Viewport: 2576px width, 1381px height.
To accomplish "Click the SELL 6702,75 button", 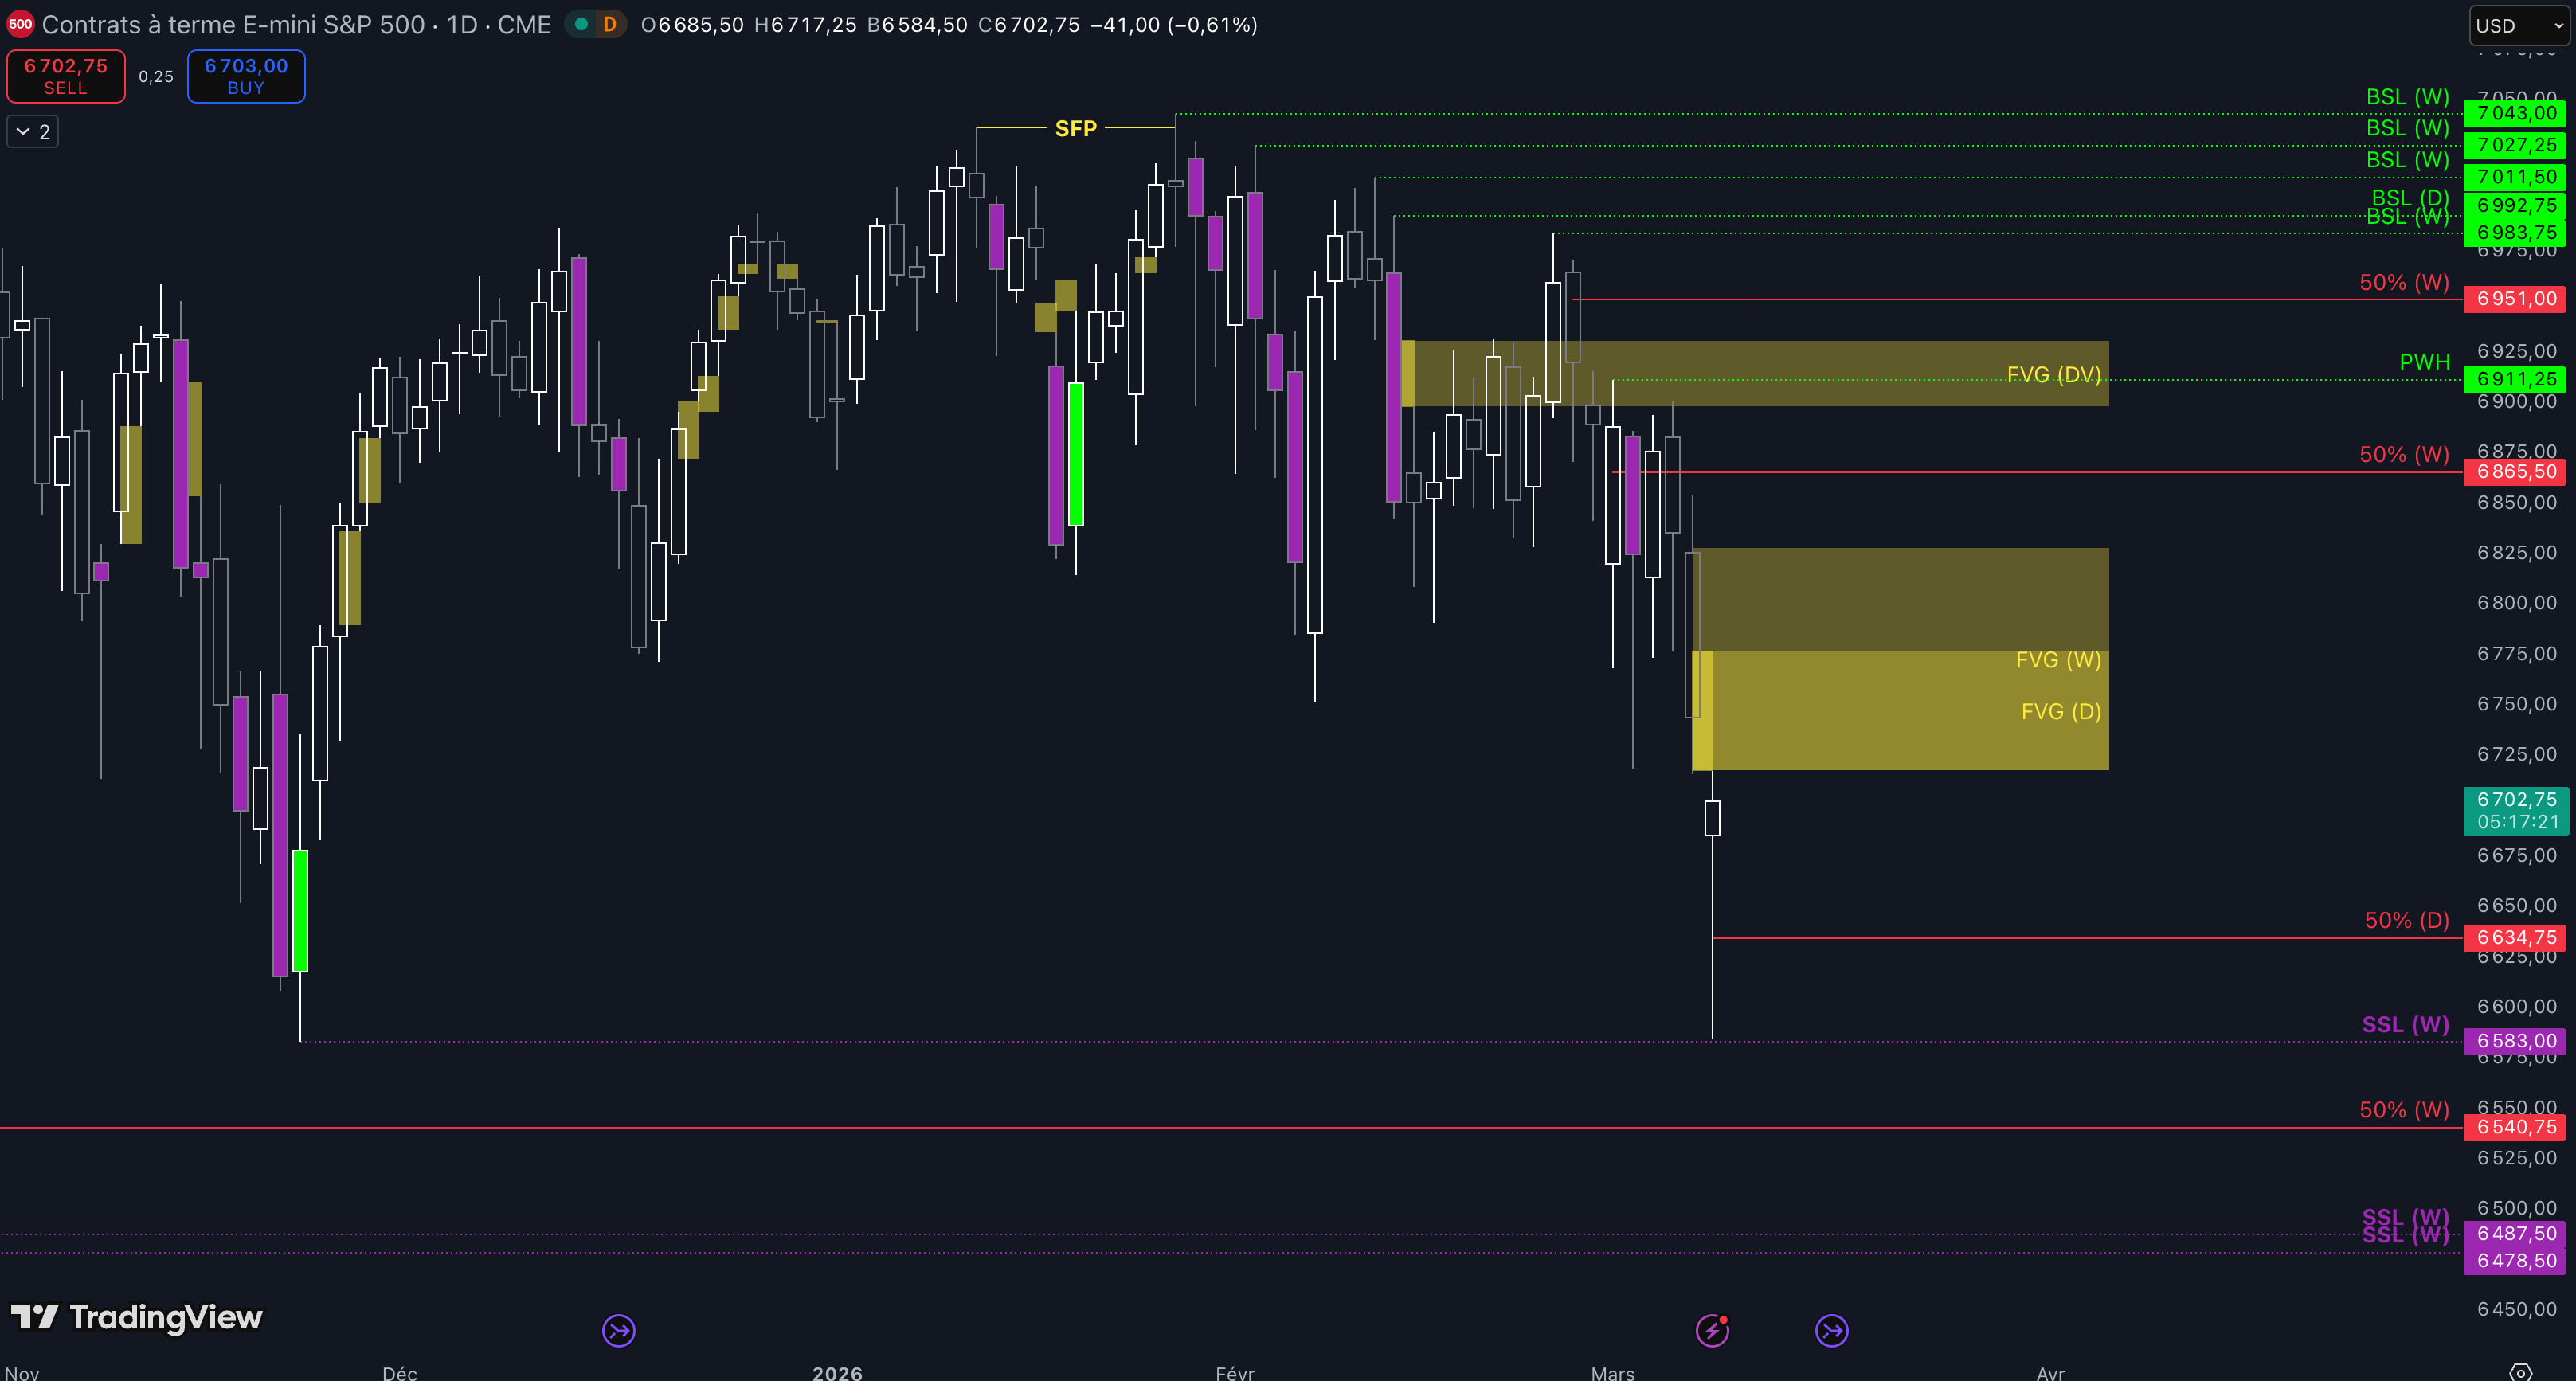I will [x=66, y=76].
